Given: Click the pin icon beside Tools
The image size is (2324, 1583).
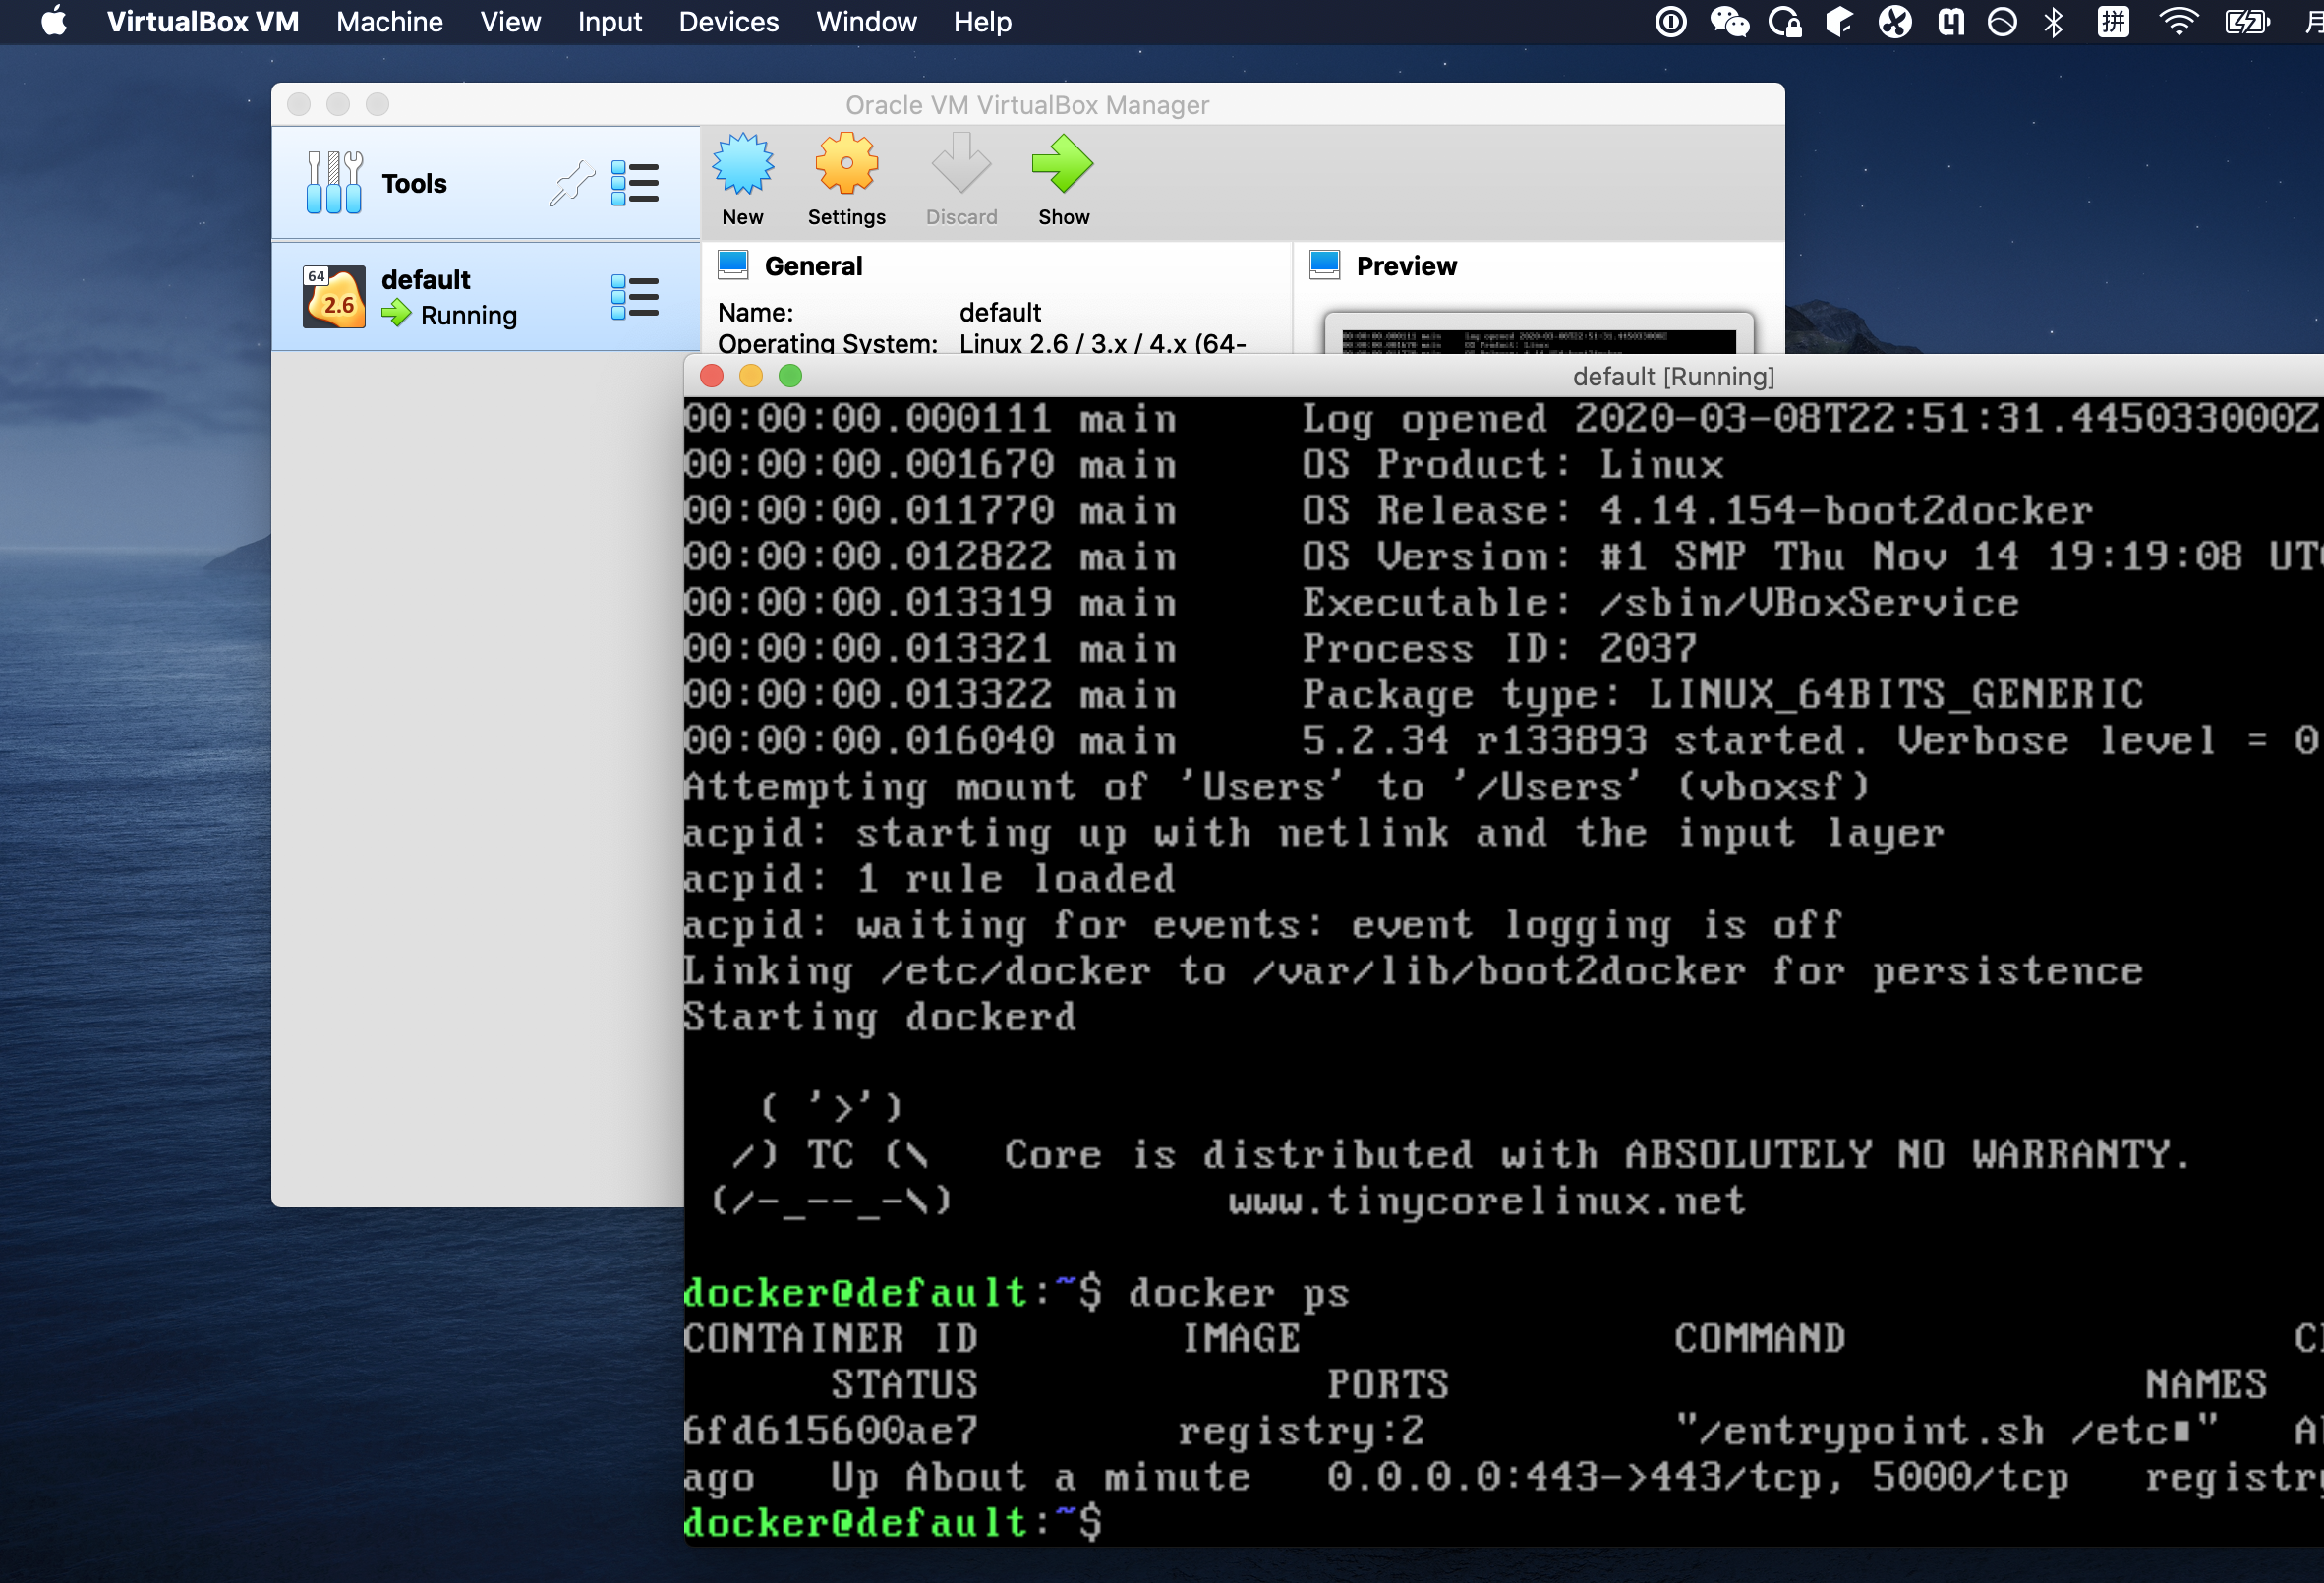Looking at the screenshot, I should tap(571, 184).
